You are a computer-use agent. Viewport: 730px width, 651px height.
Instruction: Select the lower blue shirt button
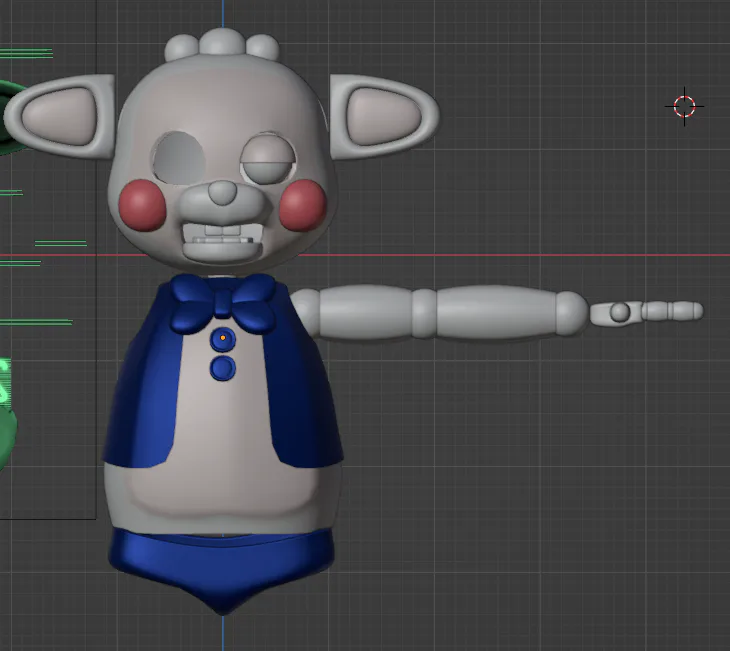[x=223, y=368]
